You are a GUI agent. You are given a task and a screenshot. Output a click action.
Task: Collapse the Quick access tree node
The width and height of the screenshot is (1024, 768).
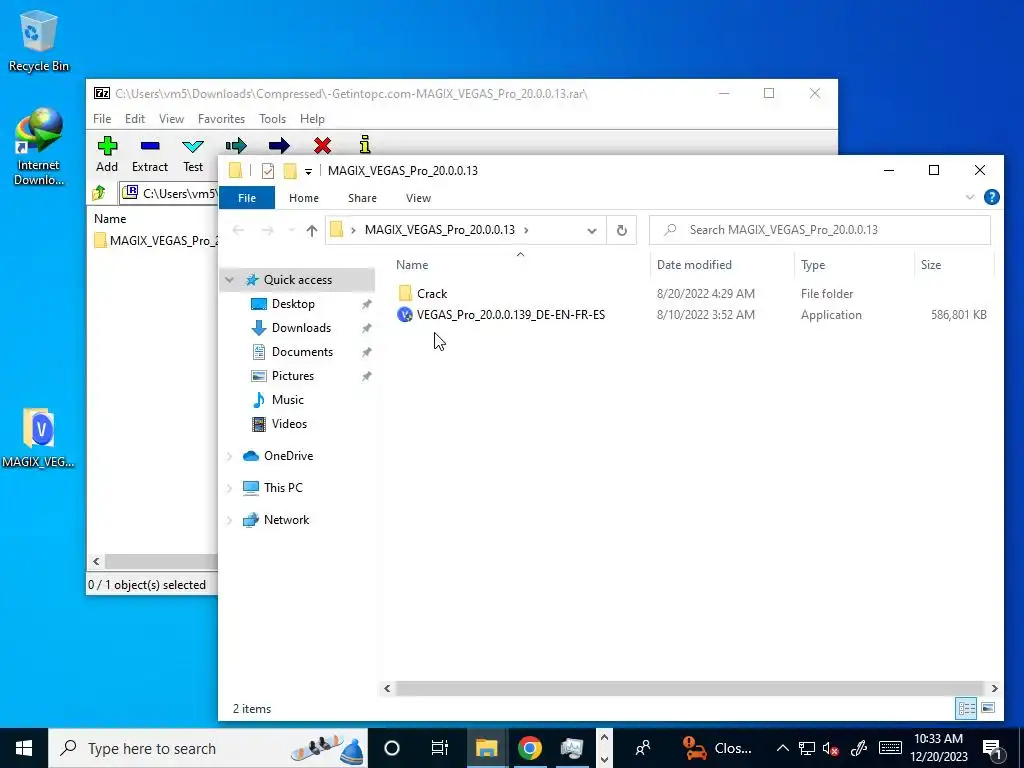click(229, 280)
